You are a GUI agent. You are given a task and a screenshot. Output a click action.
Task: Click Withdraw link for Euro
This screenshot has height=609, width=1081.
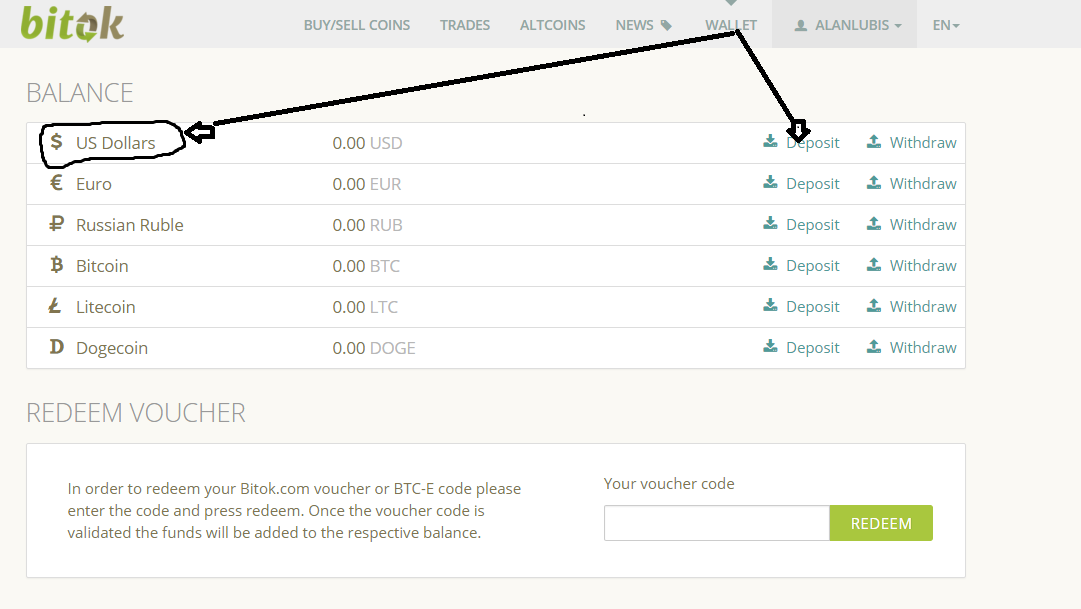[922, 183]
